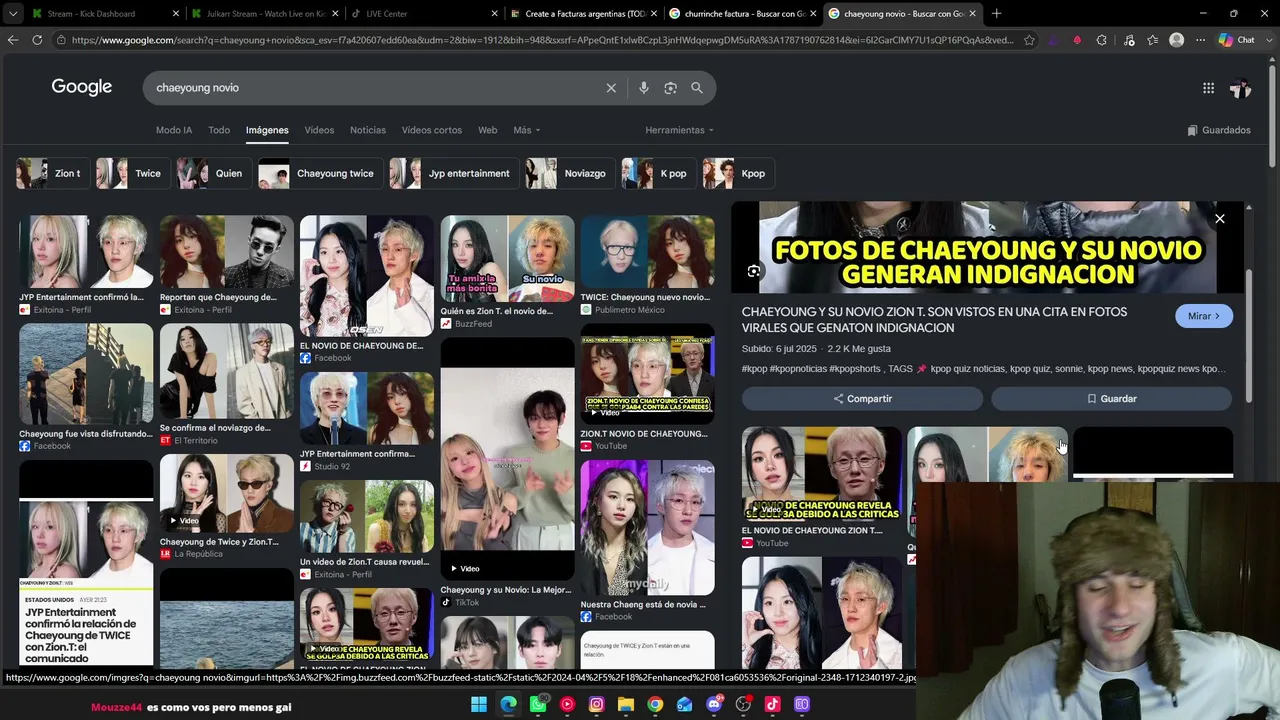The image size is (1280, 720).
Task: Switch to the Modo IA tab
Action: pos(174,130)
